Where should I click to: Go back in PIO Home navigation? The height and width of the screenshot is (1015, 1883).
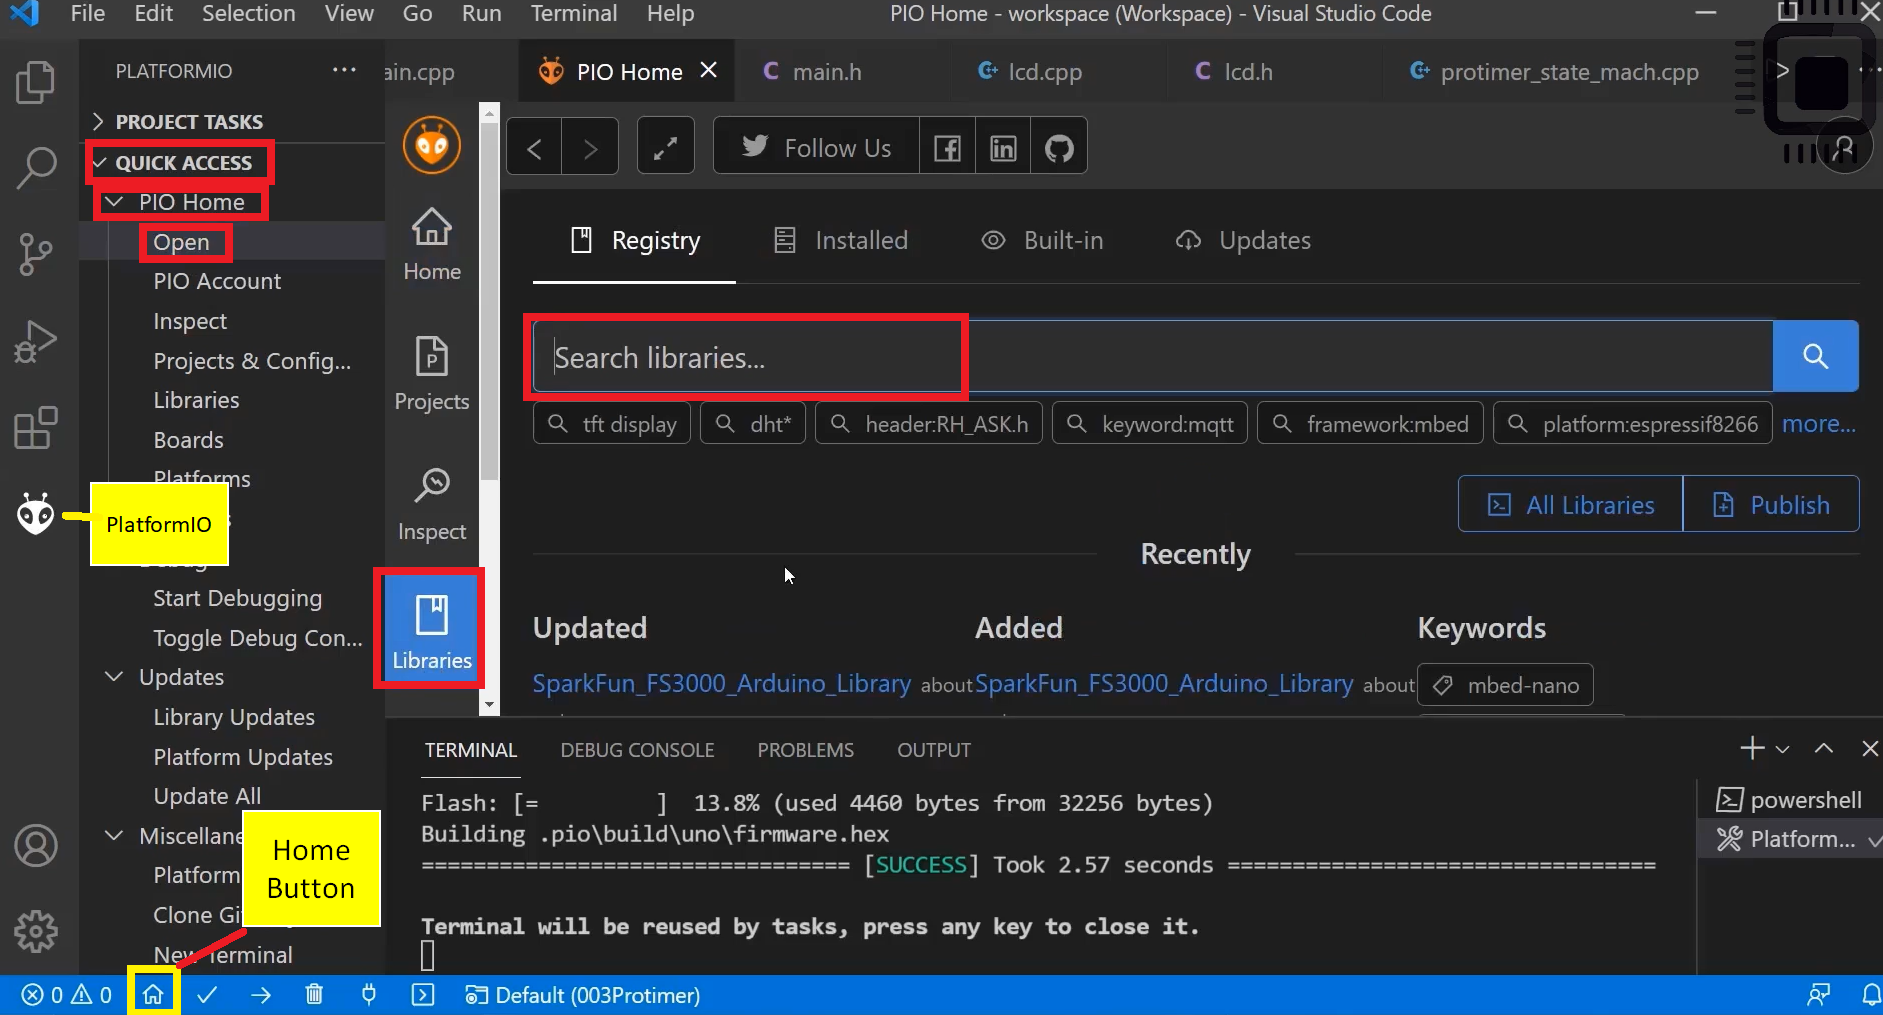[x=534, y=148]
